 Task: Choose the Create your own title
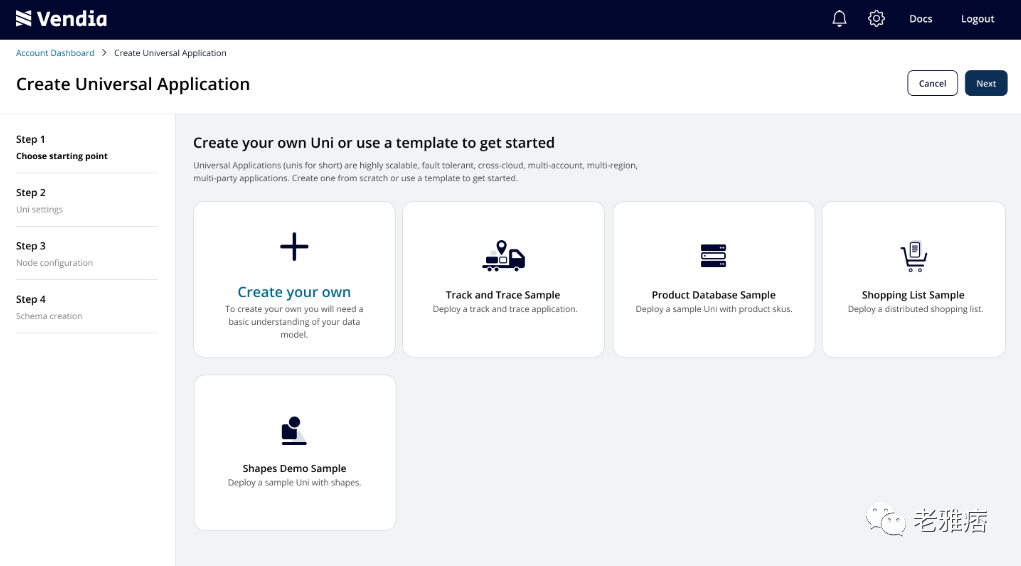[x=294, y=292]
